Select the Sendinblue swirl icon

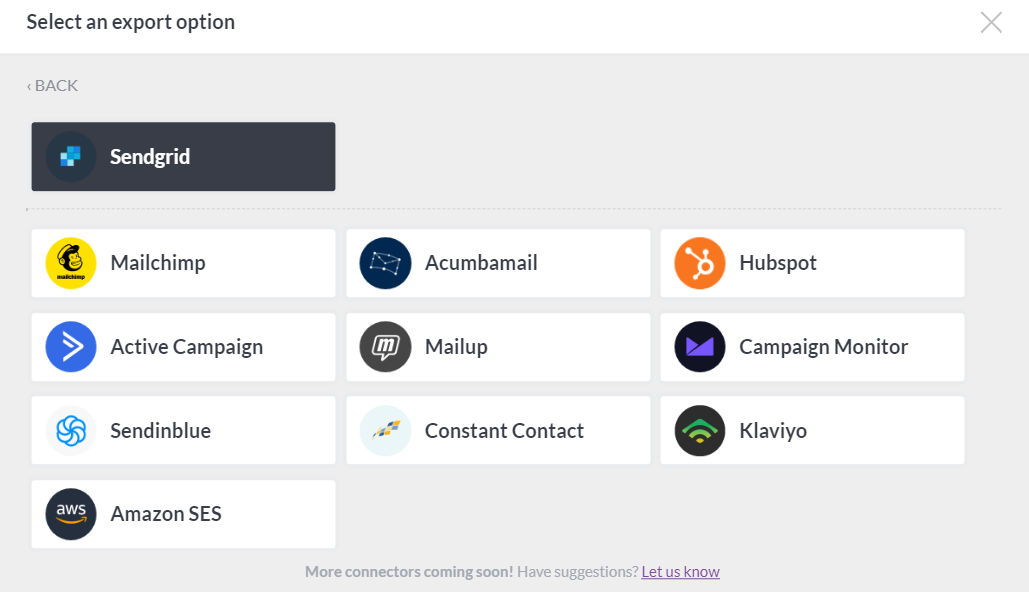70,430
